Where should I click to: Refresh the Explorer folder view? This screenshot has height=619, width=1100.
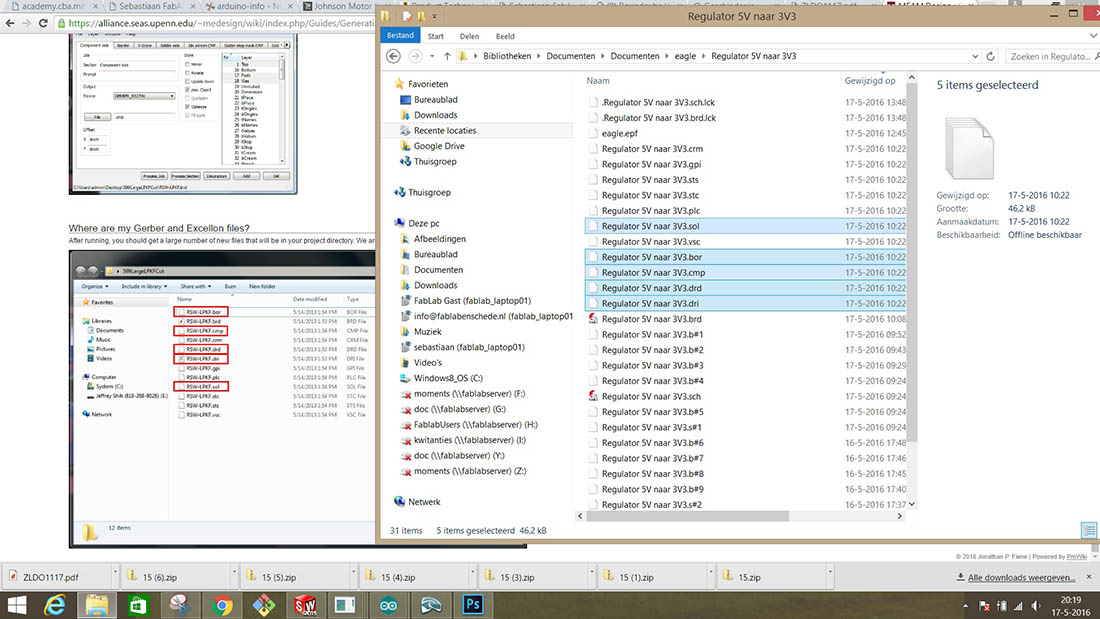[991, 56]
